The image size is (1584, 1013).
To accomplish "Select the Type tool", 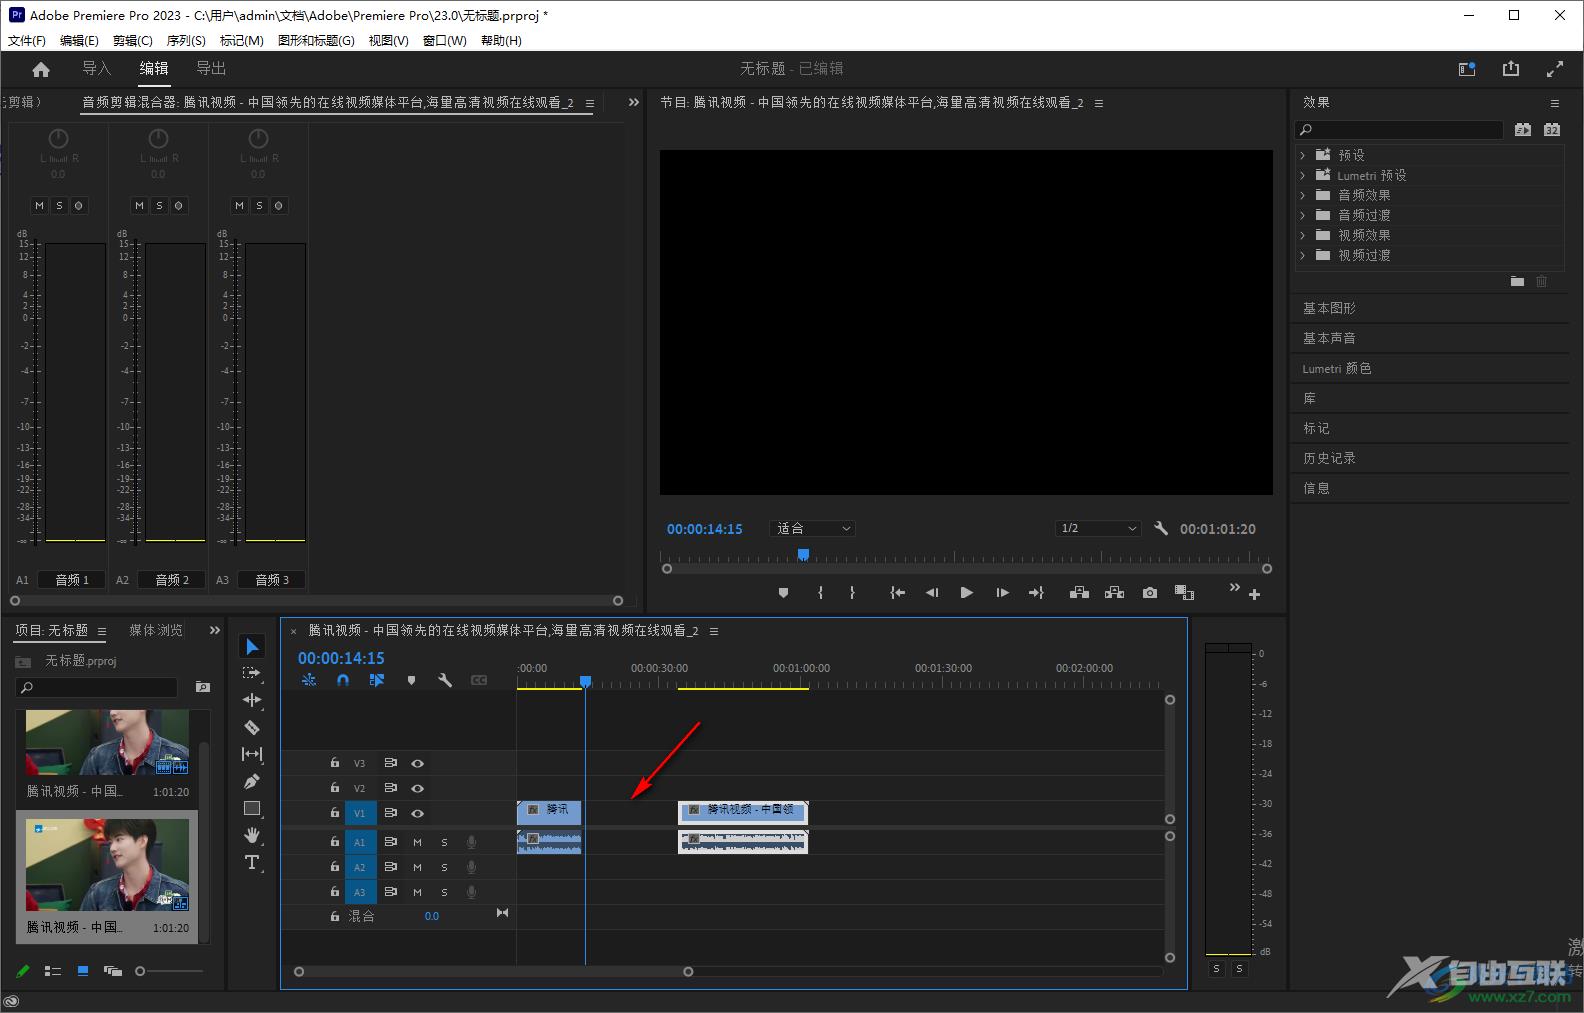I will click(252, 862).
